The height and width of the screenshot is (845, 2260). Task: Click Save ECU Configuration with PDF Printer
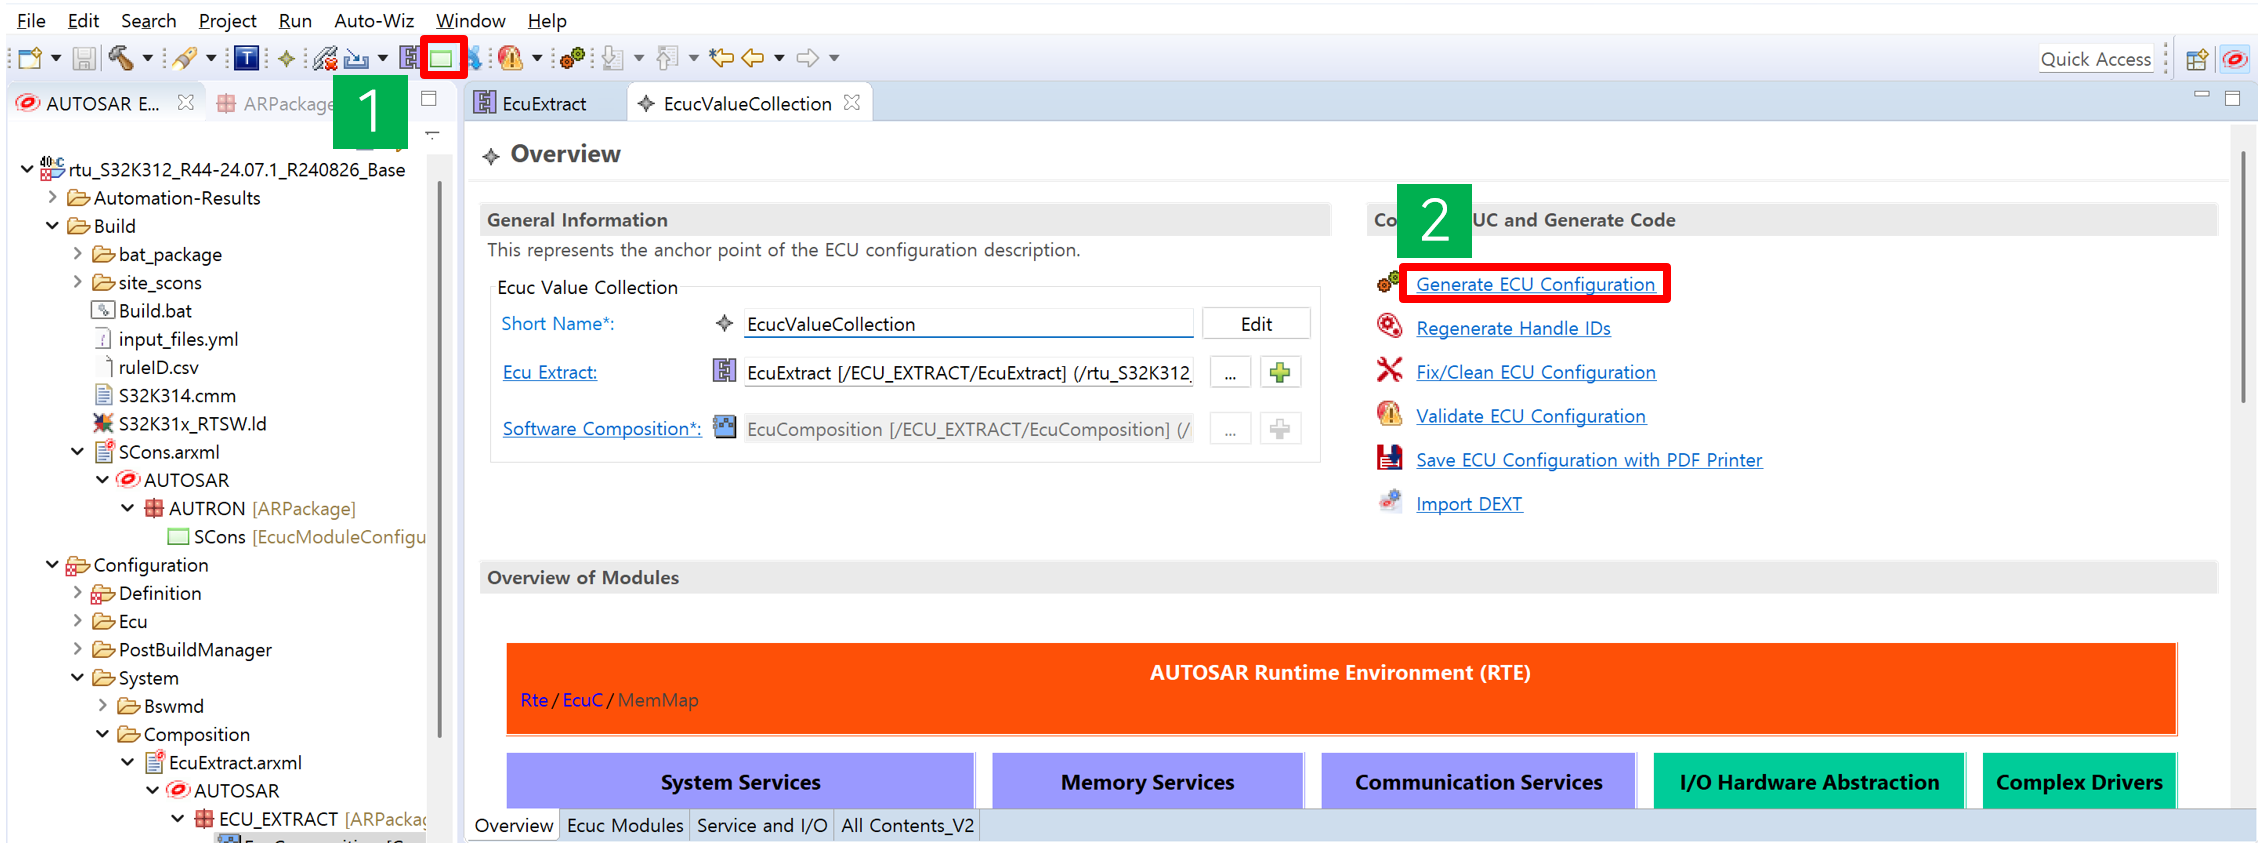pos(1589,460)
